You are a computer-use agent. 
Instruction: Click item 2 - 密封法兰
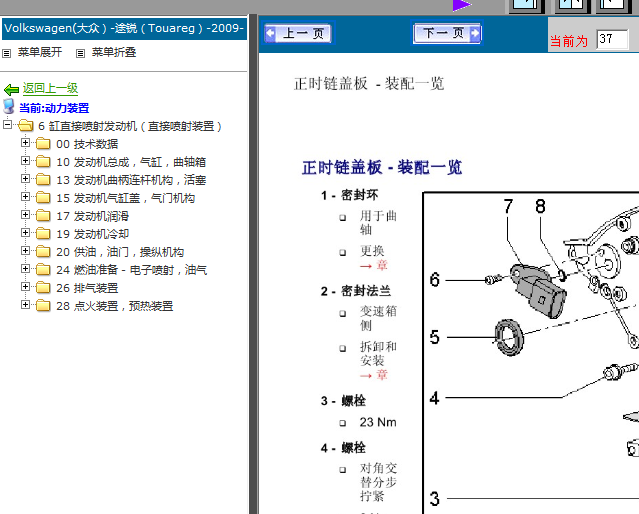coord(355,291)
